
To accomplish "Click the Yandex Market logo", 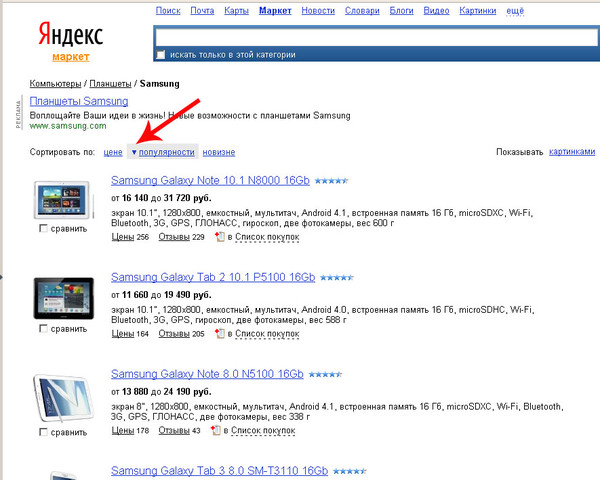I will (x=70, y=39).
